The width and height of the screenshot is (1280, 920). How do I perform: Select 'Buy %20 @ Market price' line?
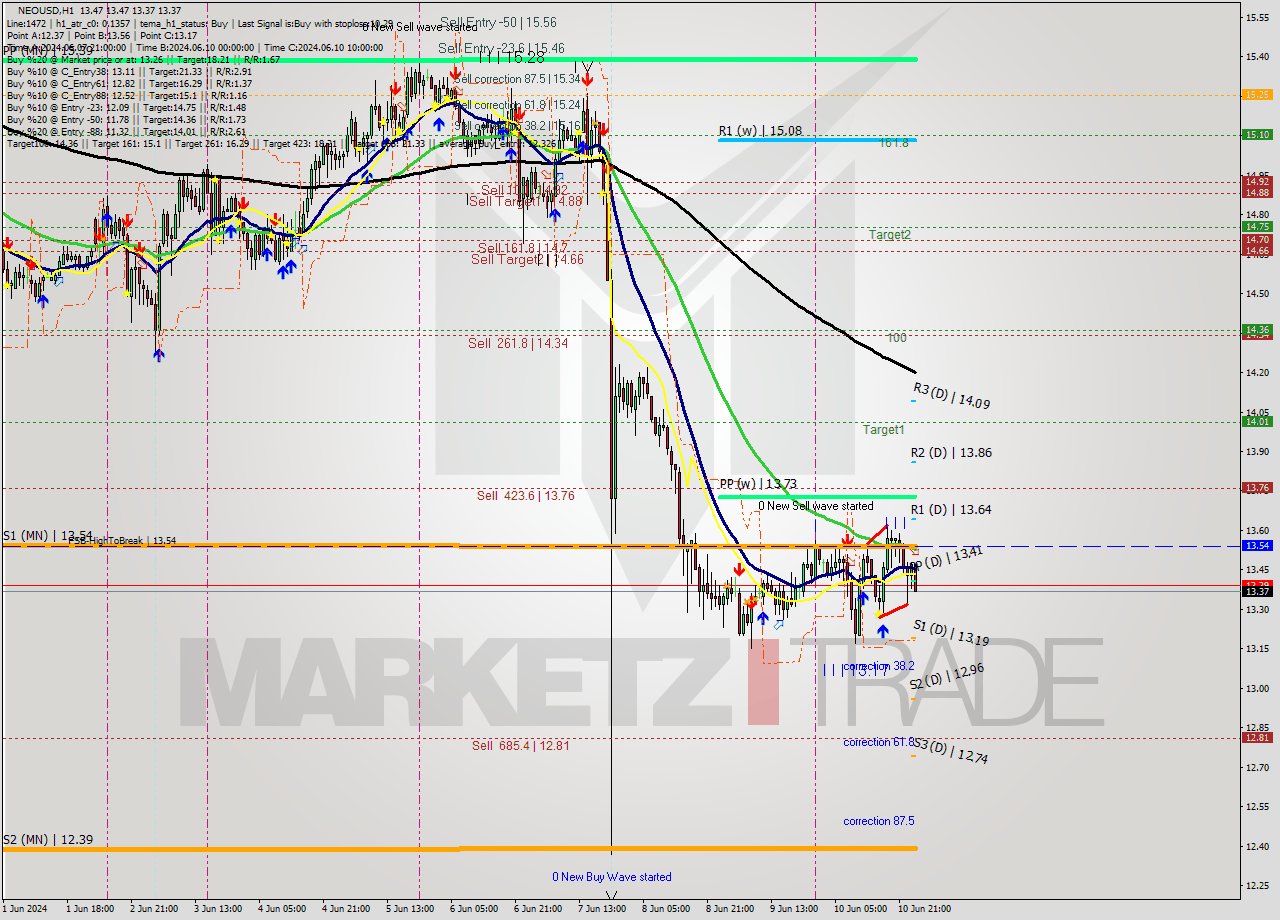click(x=143, y=59)
